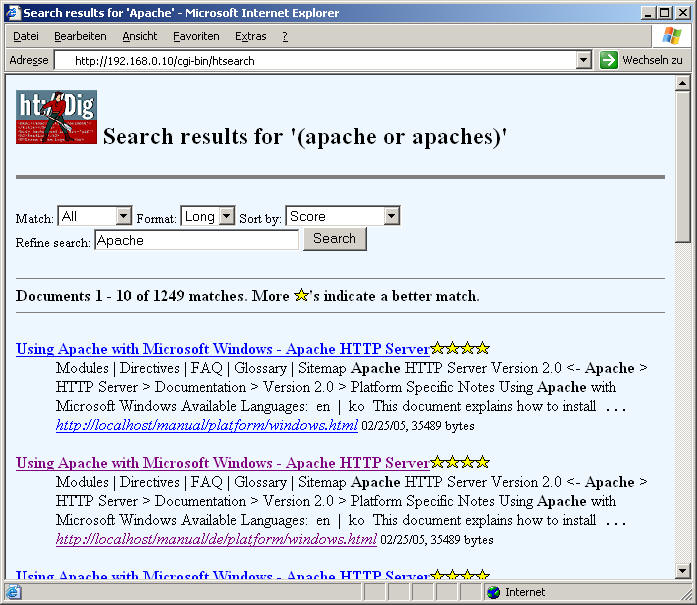Screen dimensions: 697x605
Task: Open the localhost/manual/de/platform/windows.html link
Action: tap(216, 539)
